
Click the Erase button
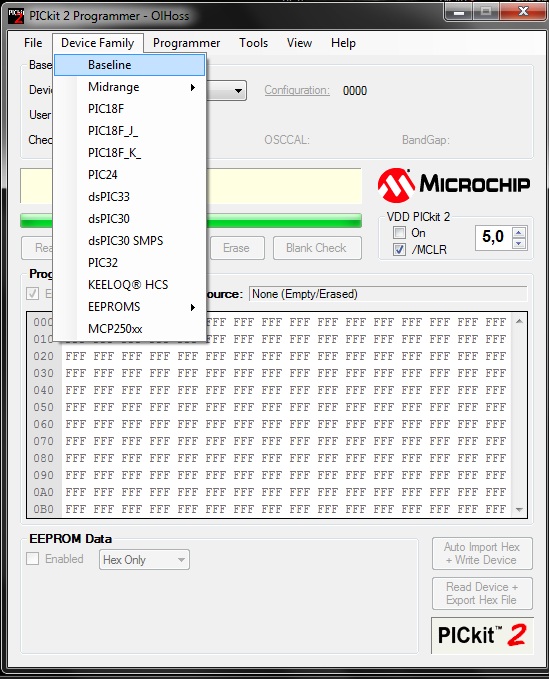237,248
